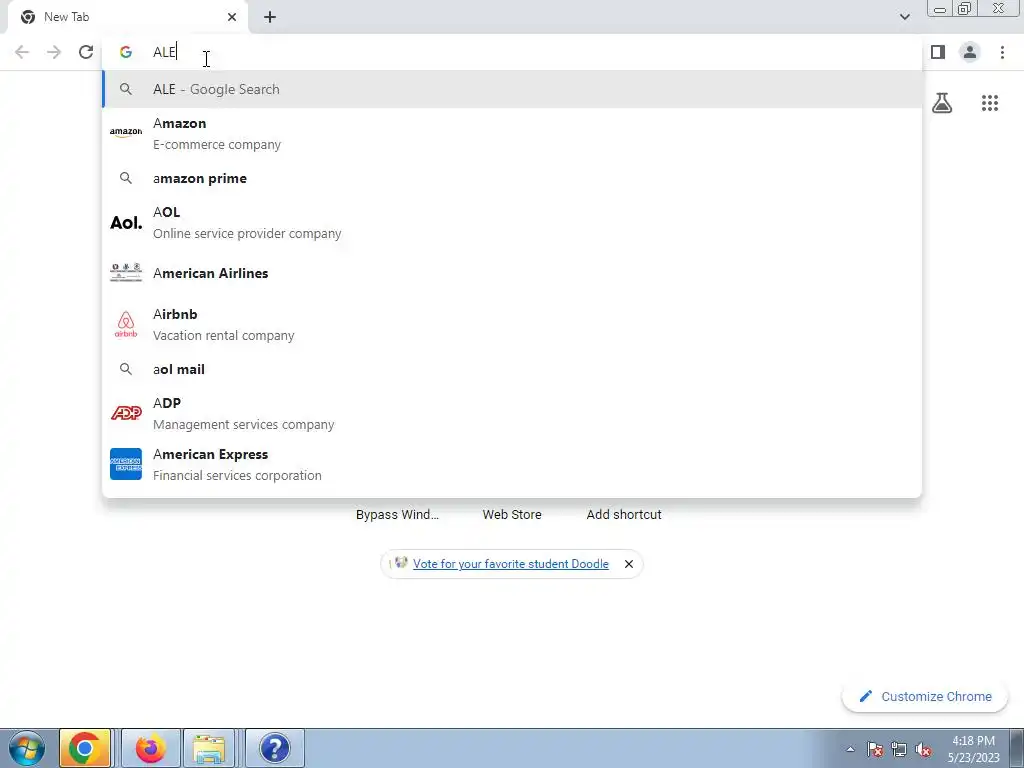Image resolution: width=1024 pixels, height=768 pixels.
Task: Click the Google G icon in omnibox
Action: (x=126, y=52)
